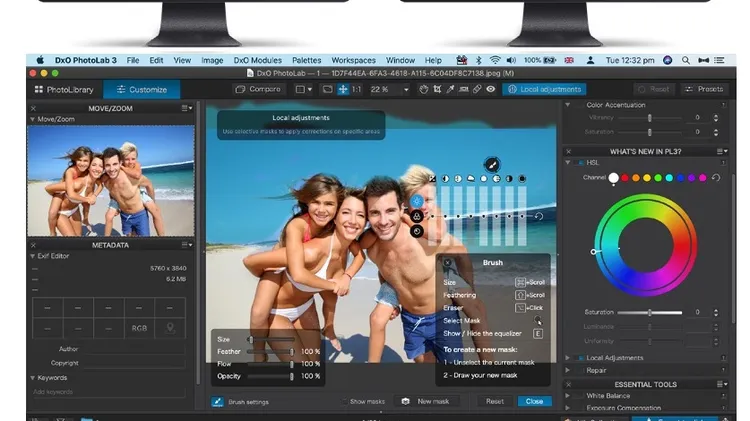Viewport: 750px width, 421px height.
Task: Toggle the HSL correction switch
Action: point(580,163)
